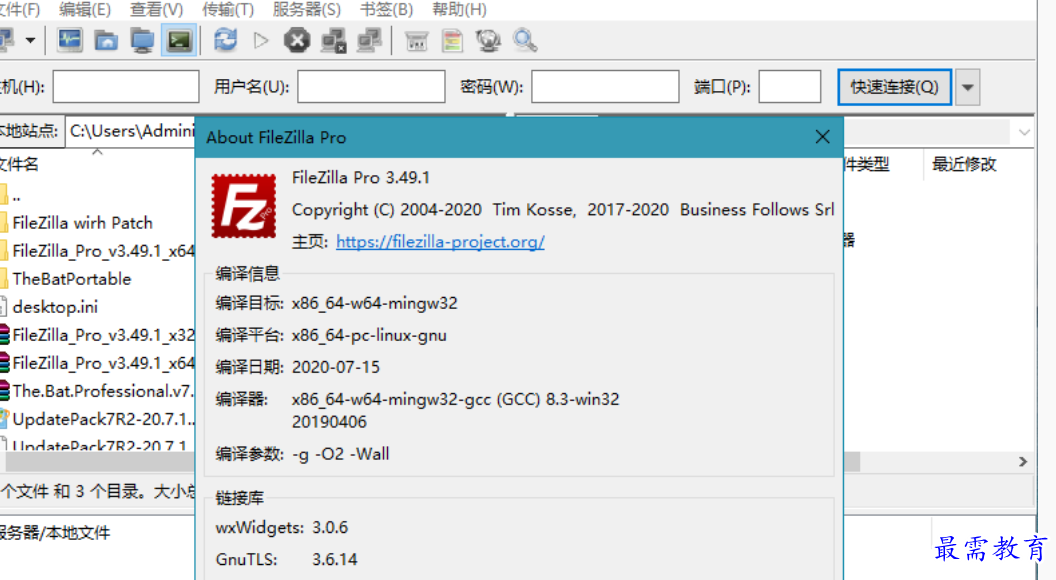This screenshot has width=1056, height=580.
Task: Open the 服务器(S) menu
Action: pos(306,9)
